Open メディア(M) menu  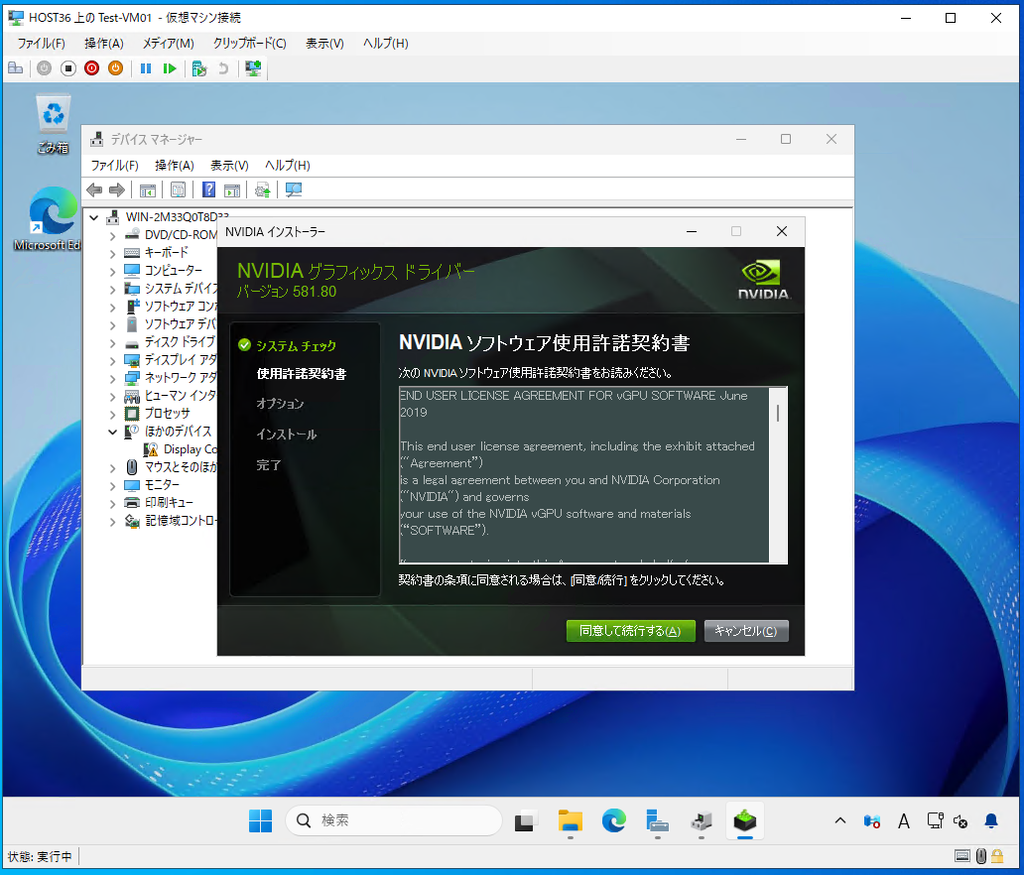[168, 43]
